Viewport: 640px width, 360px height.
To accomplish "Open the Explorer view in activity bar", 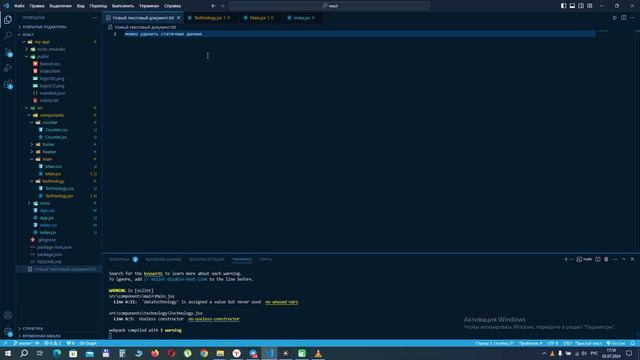I will coord(8,19).
